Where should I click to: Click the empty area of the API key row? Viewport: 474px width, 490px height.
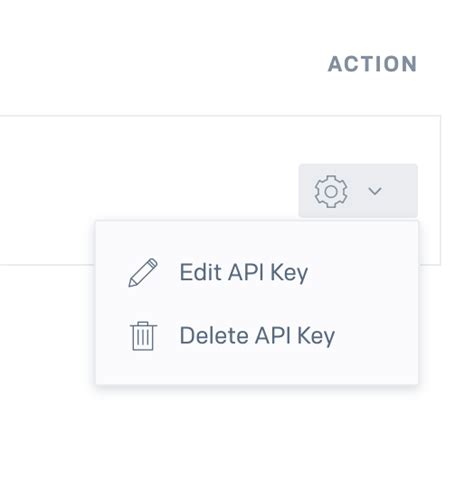(147, 168)
